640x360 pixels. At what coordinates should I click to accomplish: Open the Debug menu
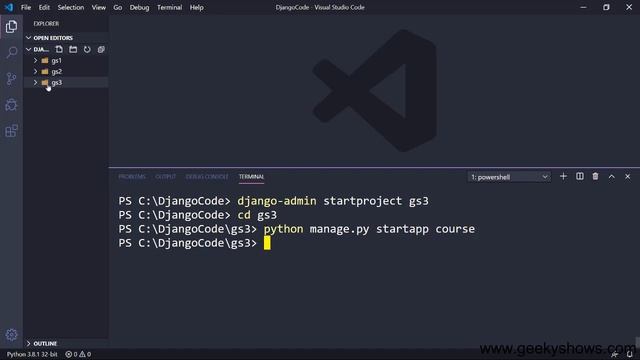[x=139, y=7]
